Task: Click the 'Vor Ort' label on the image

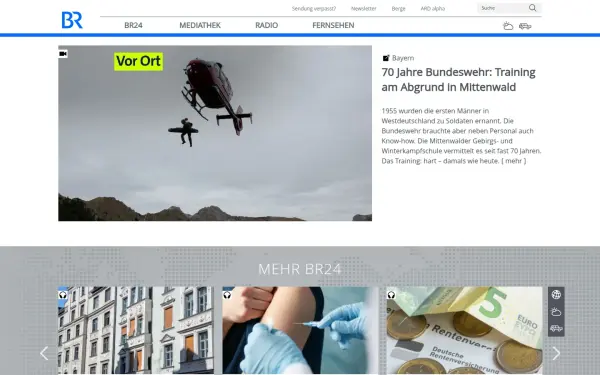Action: tap(139, 61)
